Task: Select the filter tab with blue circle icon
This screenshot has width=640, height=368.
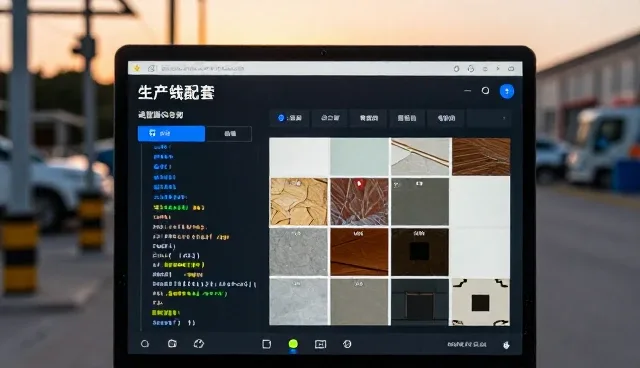Action: 289,118
